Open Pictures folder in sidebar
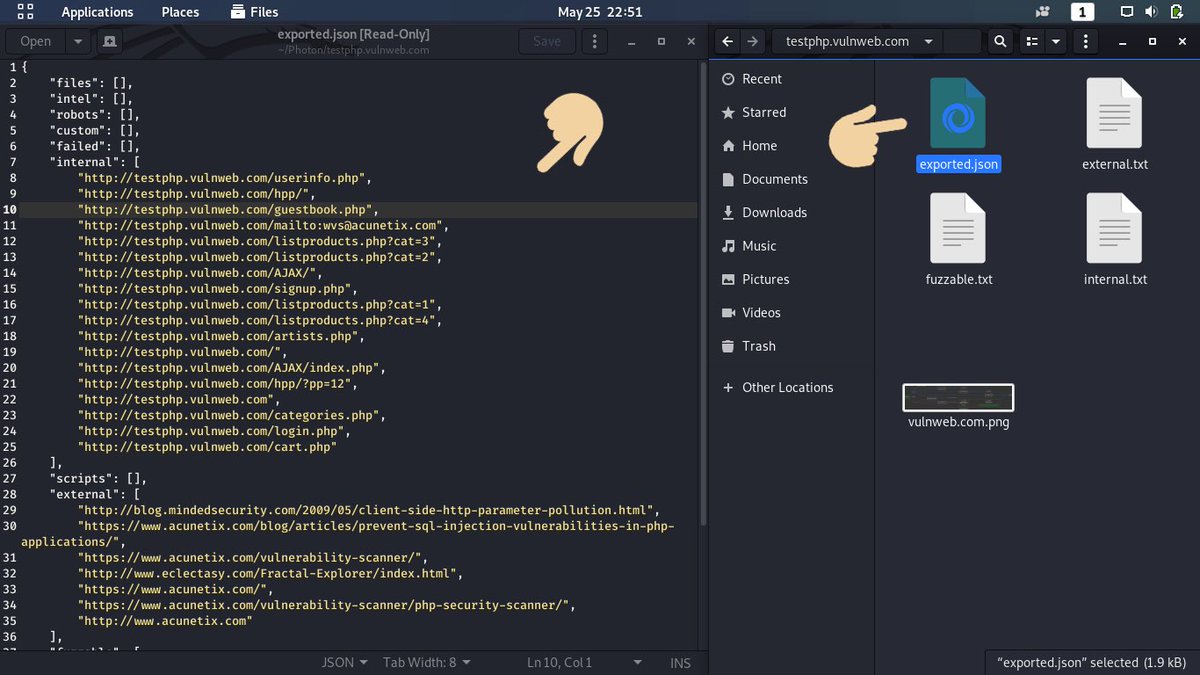 tap(765, 279)
